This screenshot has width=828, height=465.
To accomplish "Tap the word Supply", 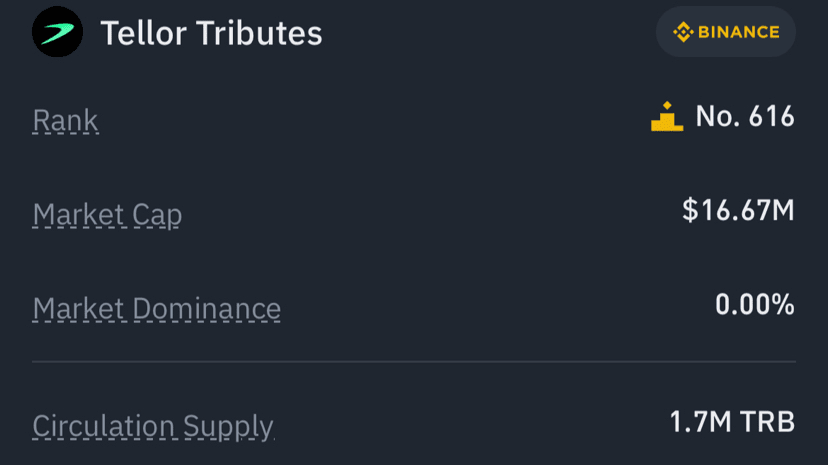I will 227,426.
